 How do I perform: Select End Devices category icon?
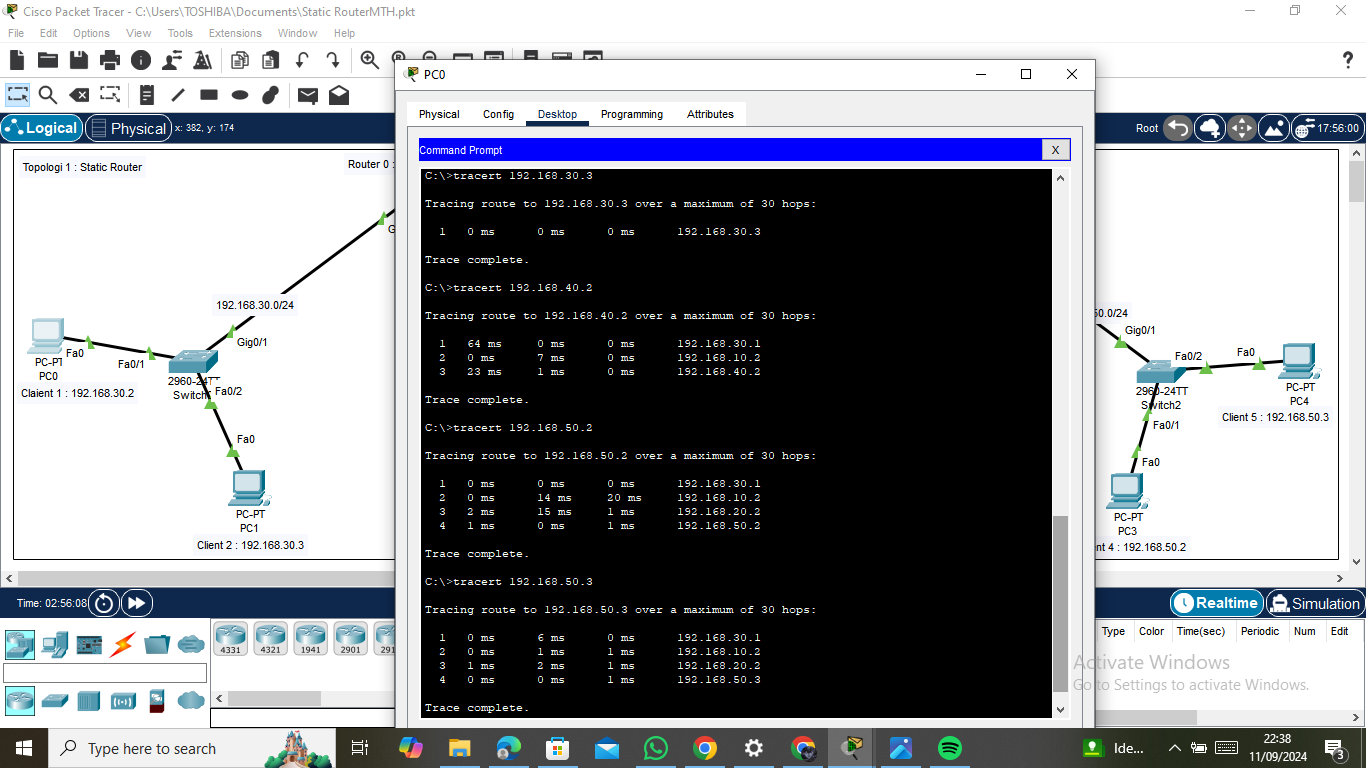pyautogui.click(x=54, y=644)
